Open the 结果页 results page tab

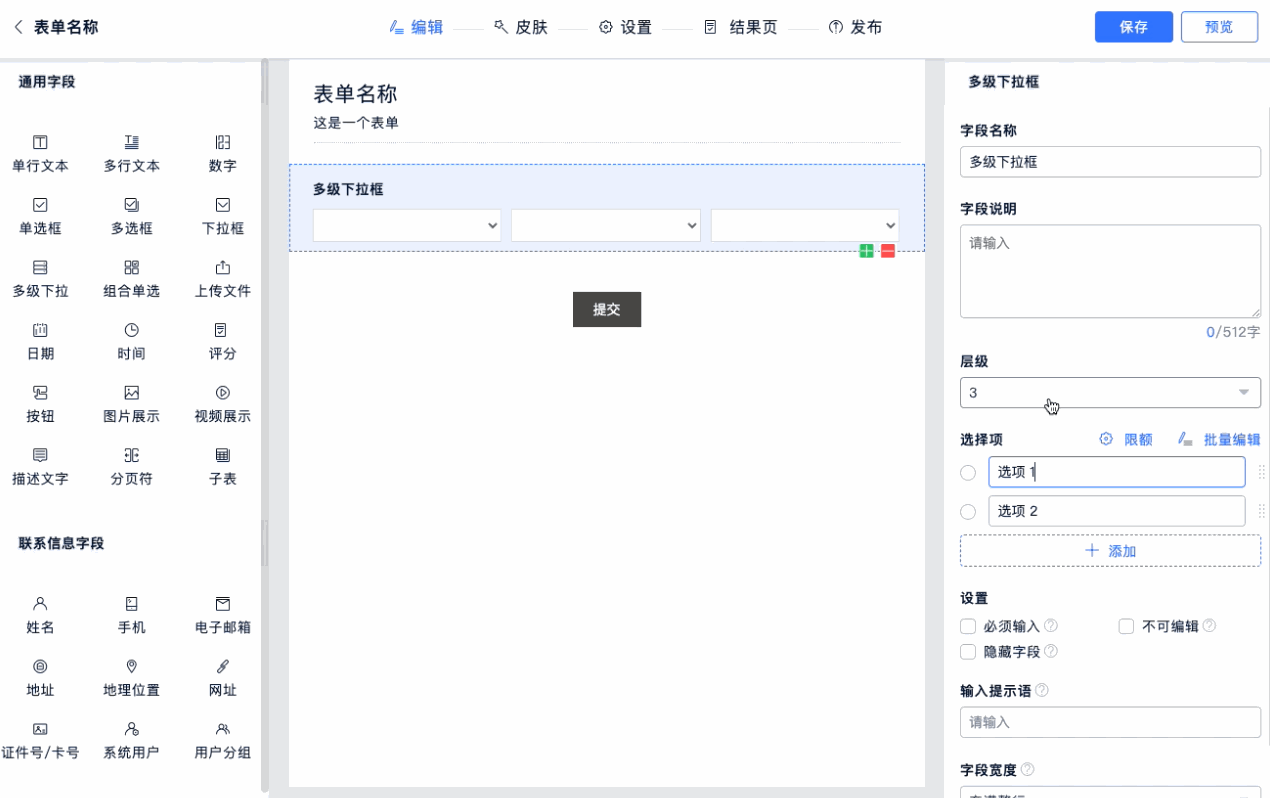[x=741, y=27]
